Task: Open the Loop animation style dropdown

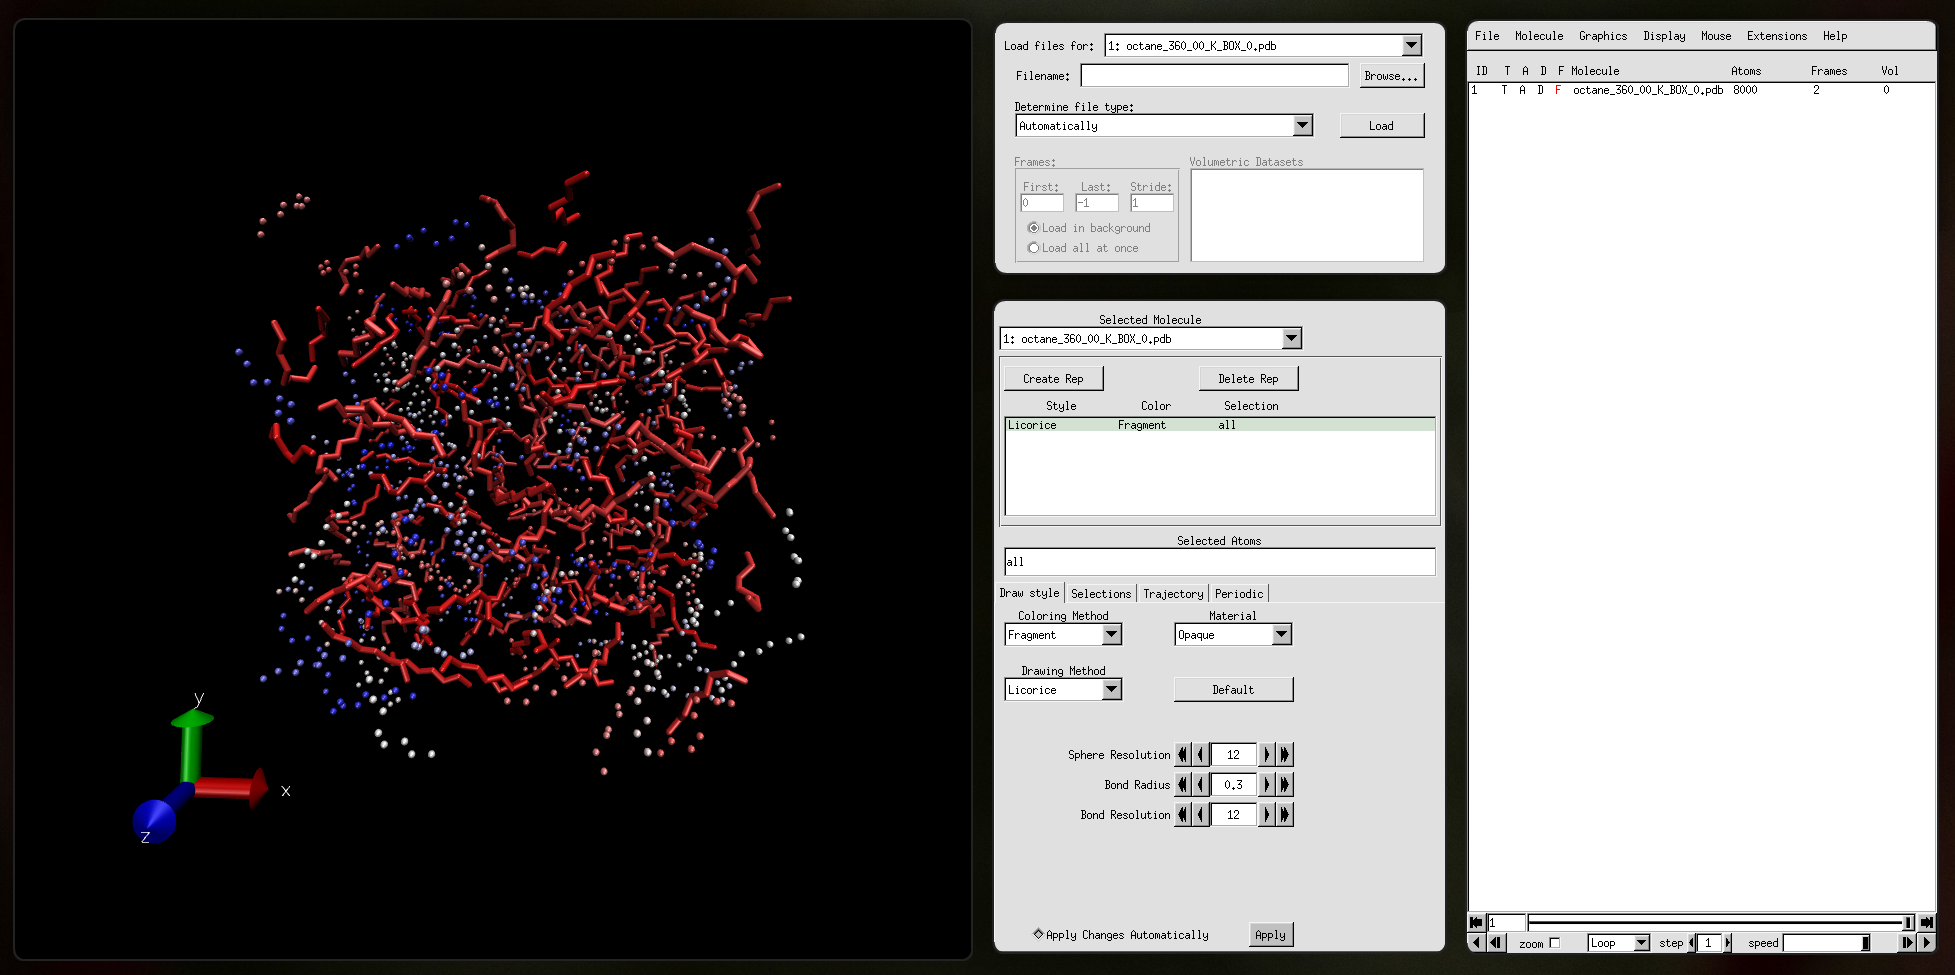Action: [x=1640, y=943]
